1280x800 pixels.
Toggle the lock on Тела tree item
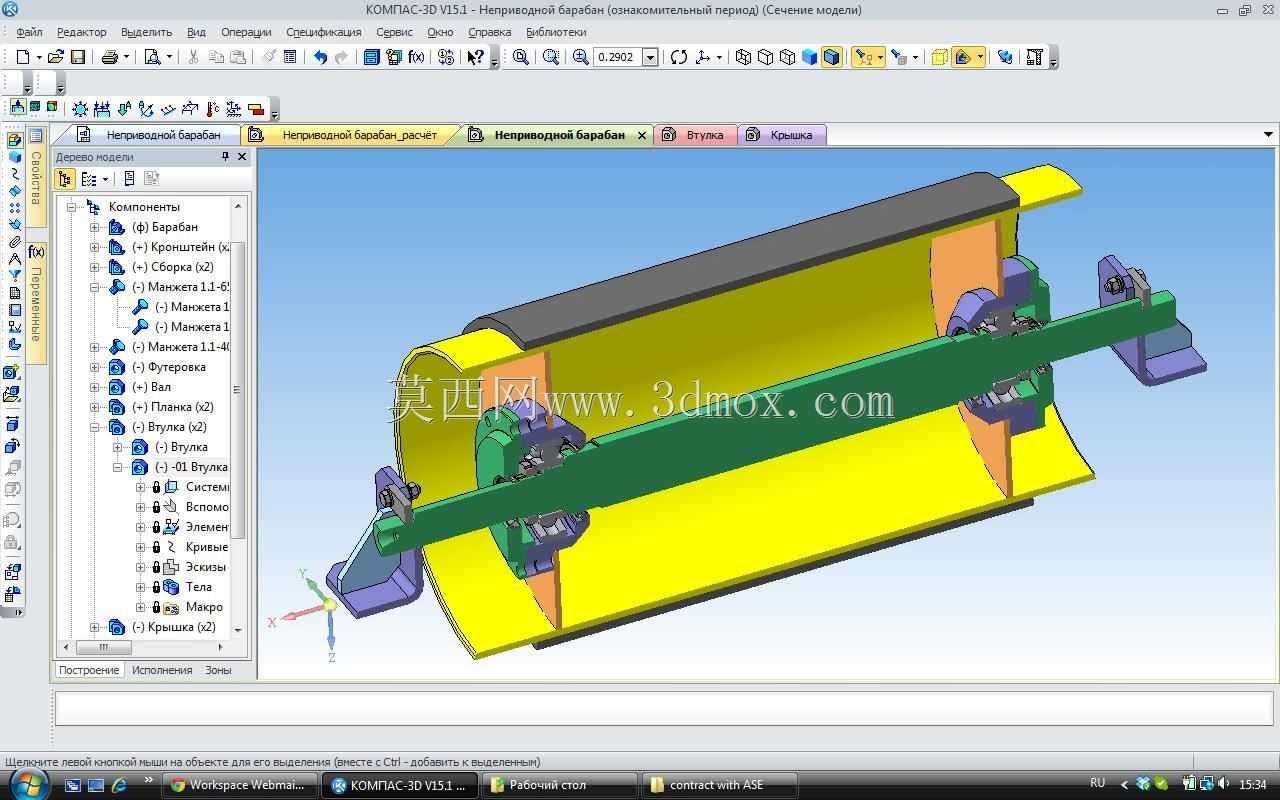pos(156,587)
